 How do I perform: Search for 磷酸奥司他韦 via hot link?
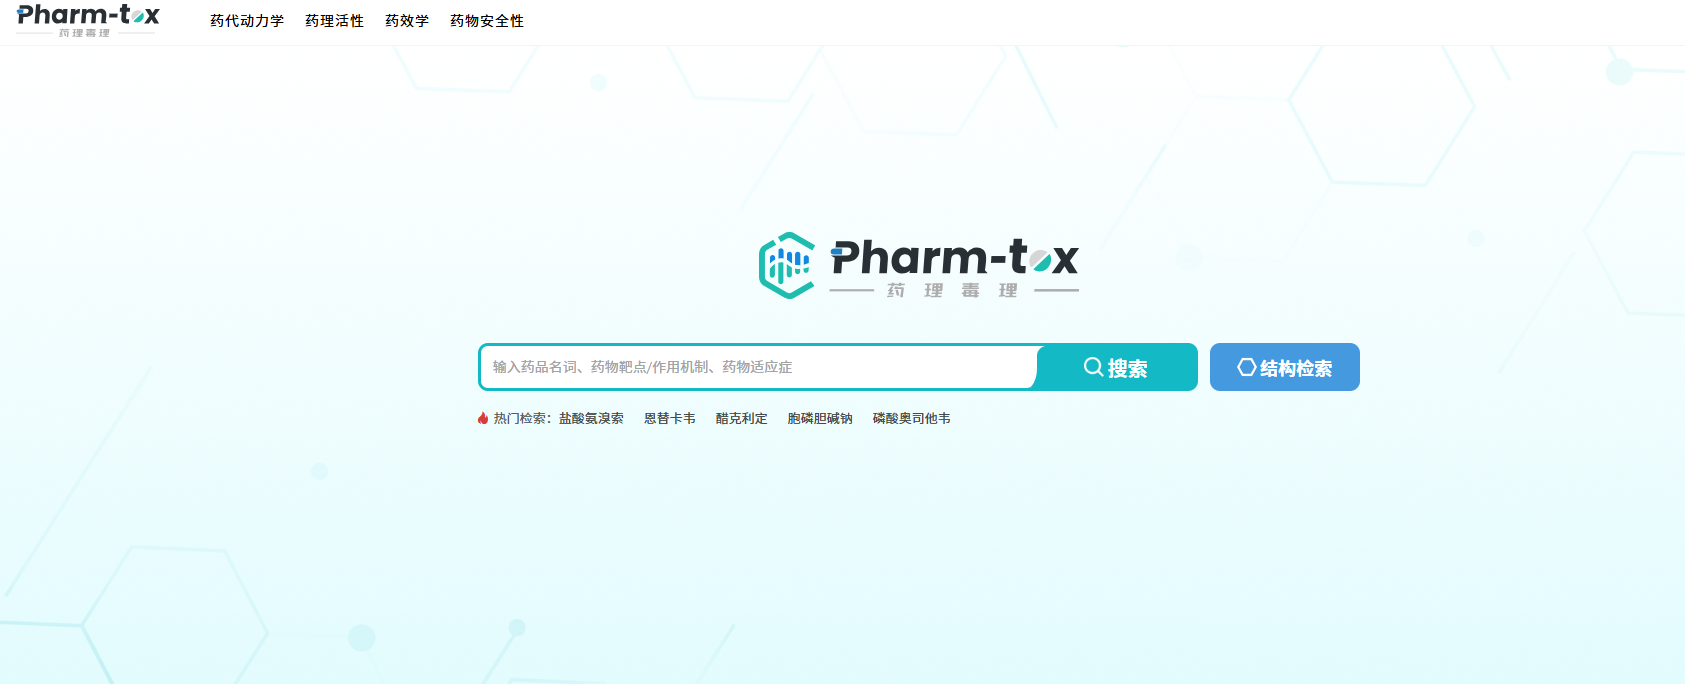[x=912, y=418]
